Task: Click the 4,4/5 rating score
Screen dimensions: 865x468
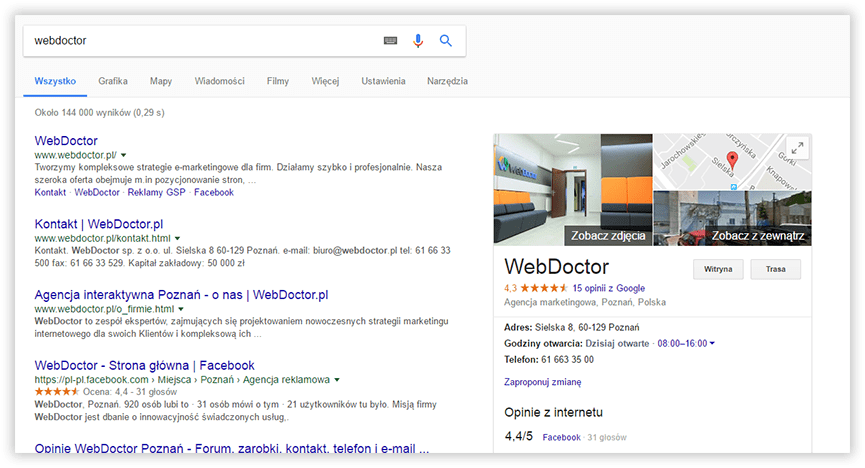Action: coord(519,437)
